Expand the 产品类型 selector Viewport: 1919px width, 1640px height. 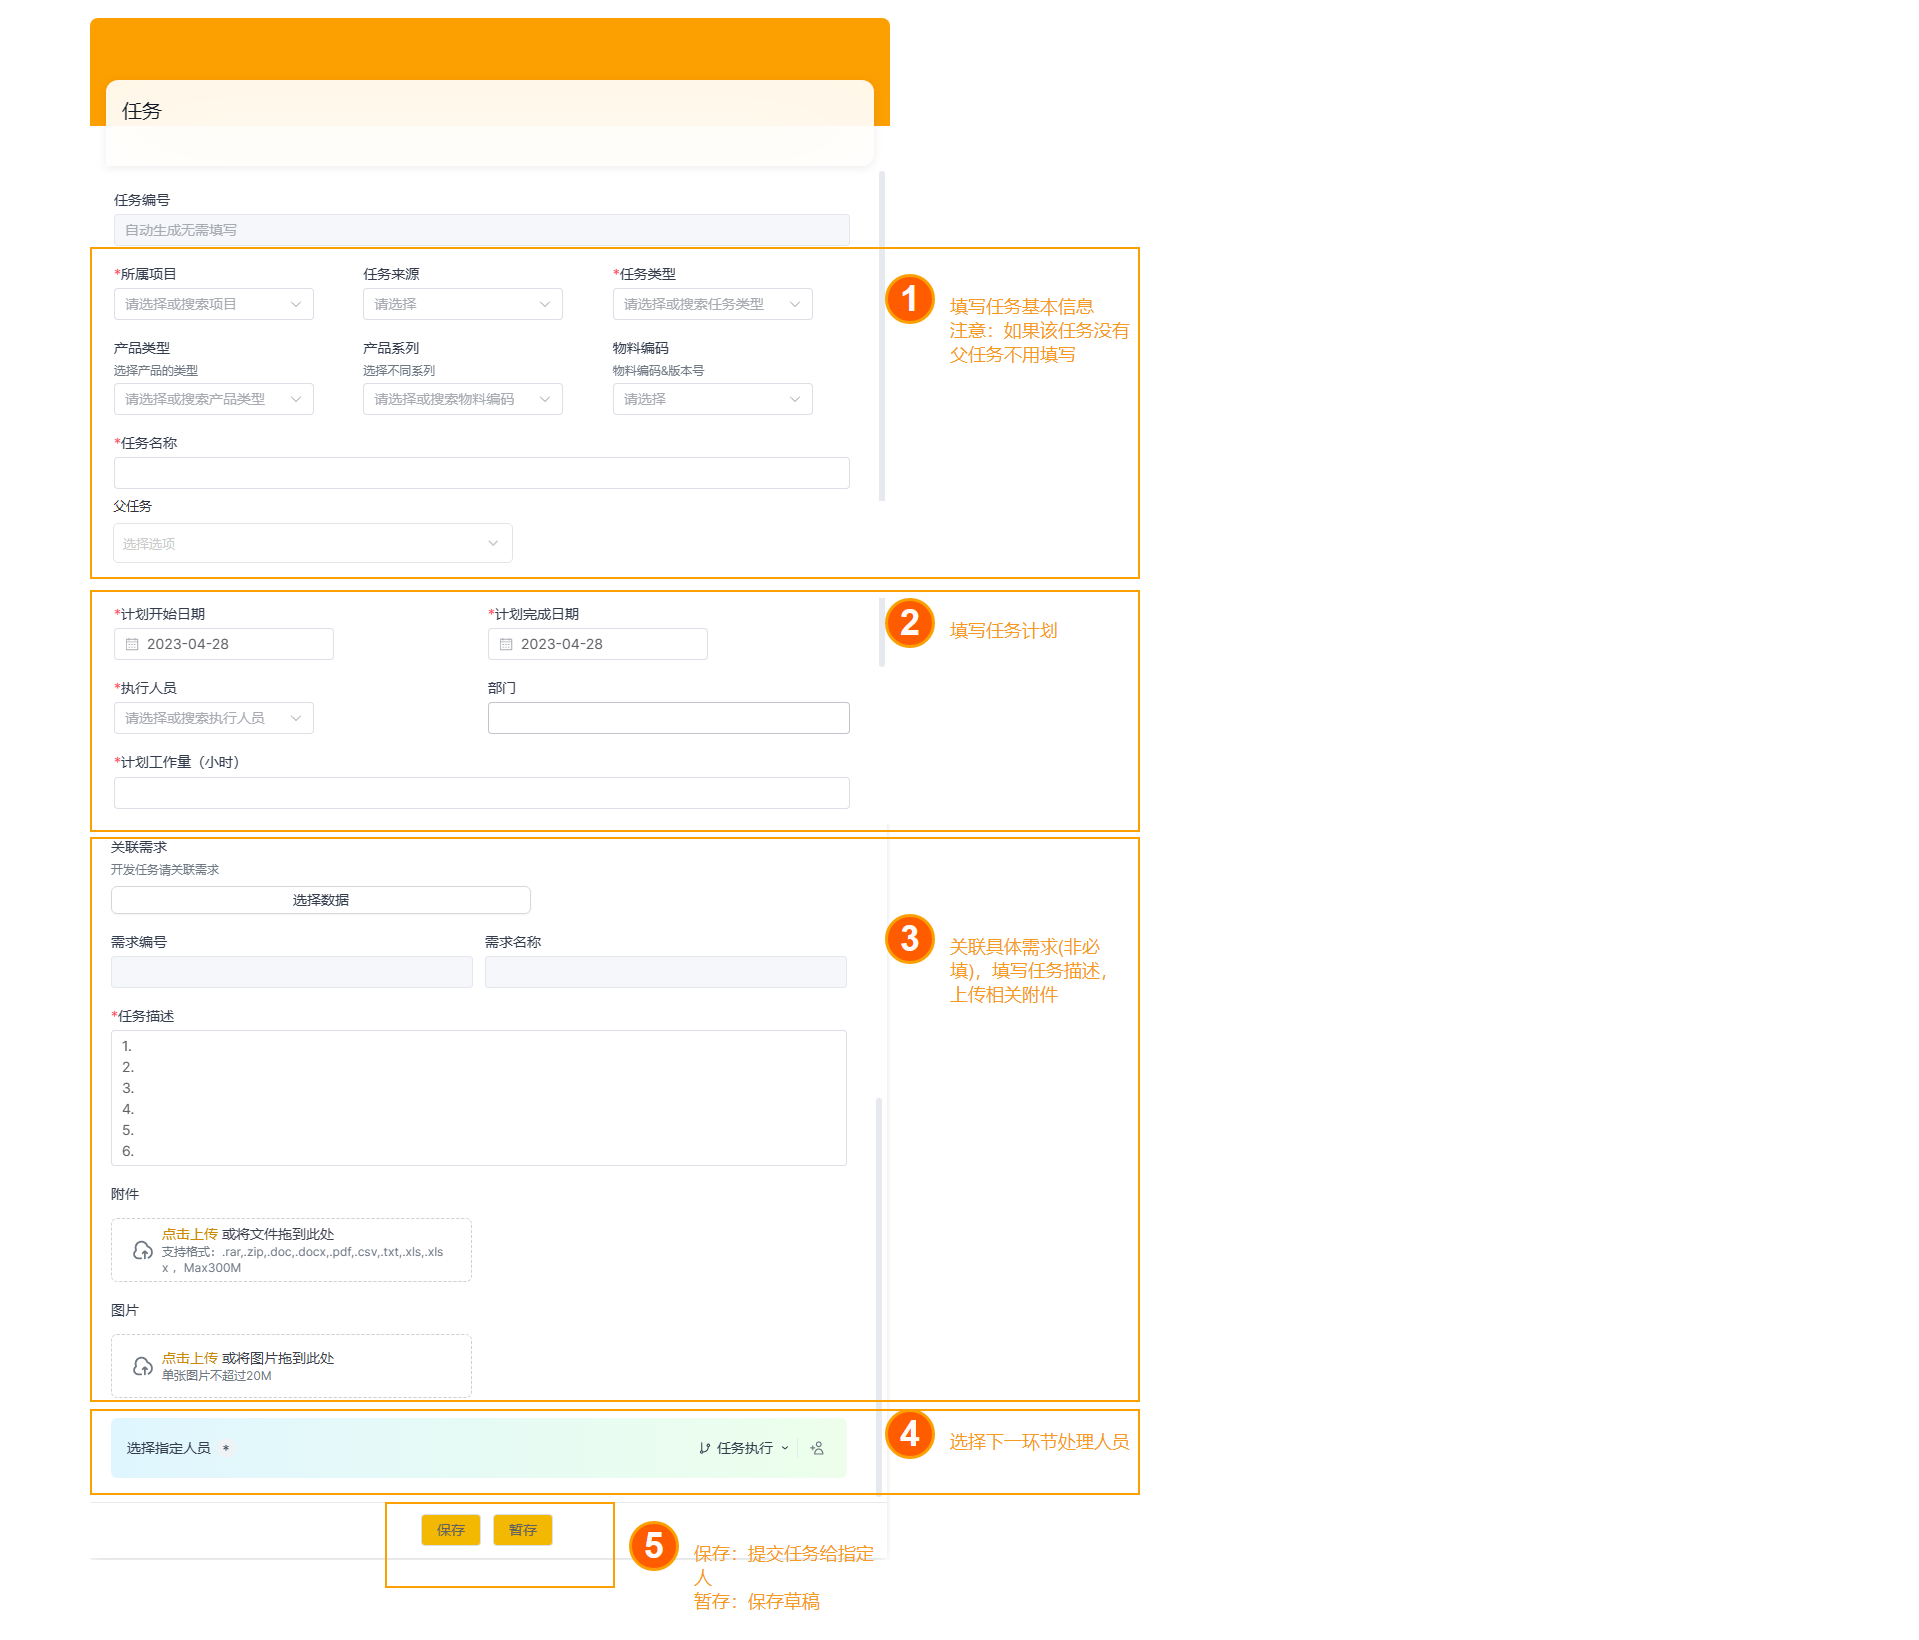213,399
